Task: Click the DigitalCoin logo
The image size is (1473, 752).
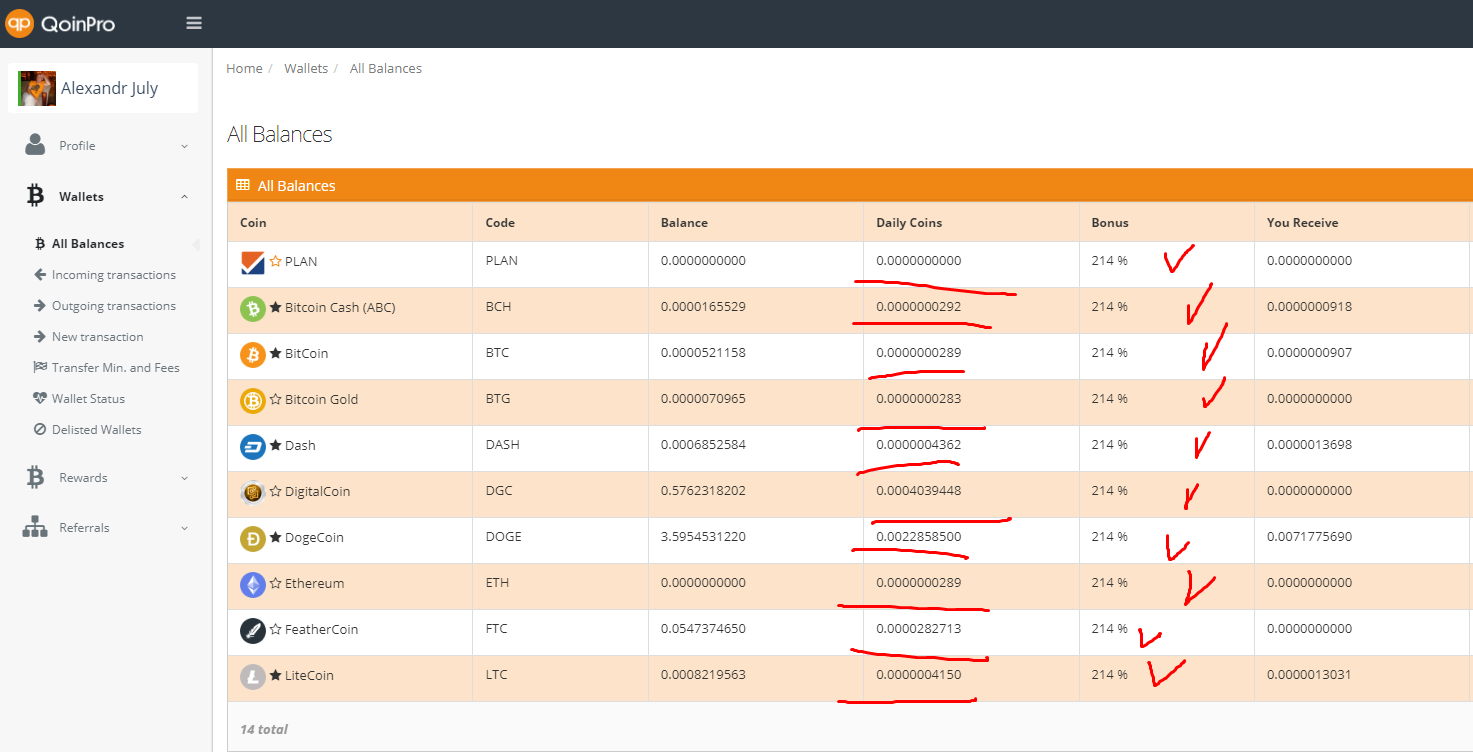Action: tap(252, 492)
